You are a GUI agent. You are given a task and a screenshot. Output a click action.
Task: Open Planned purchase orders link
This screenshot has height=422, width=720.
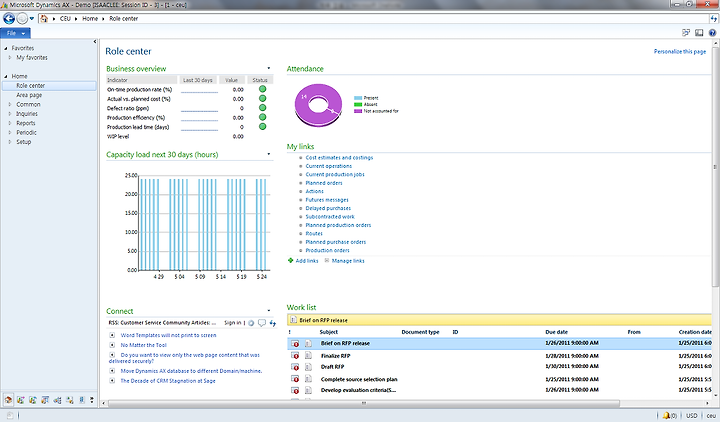336,242
